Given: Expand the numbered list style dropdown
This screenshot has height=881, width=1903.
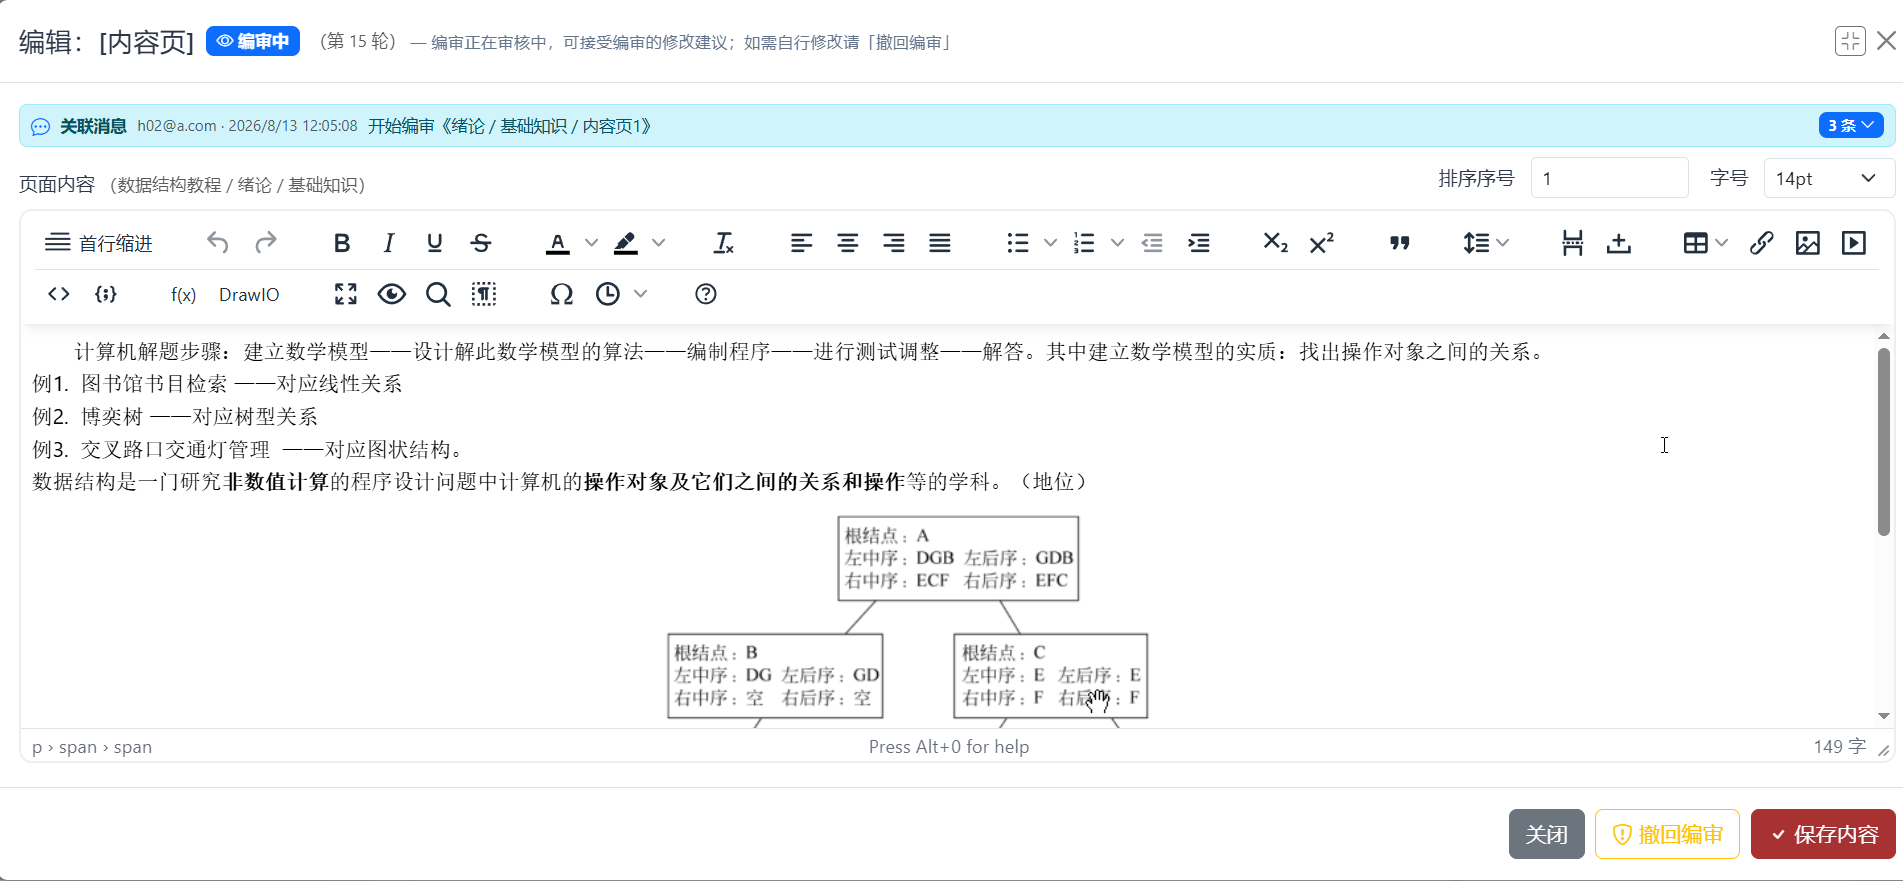Looking at the screenshot, I should [1117, 243].
